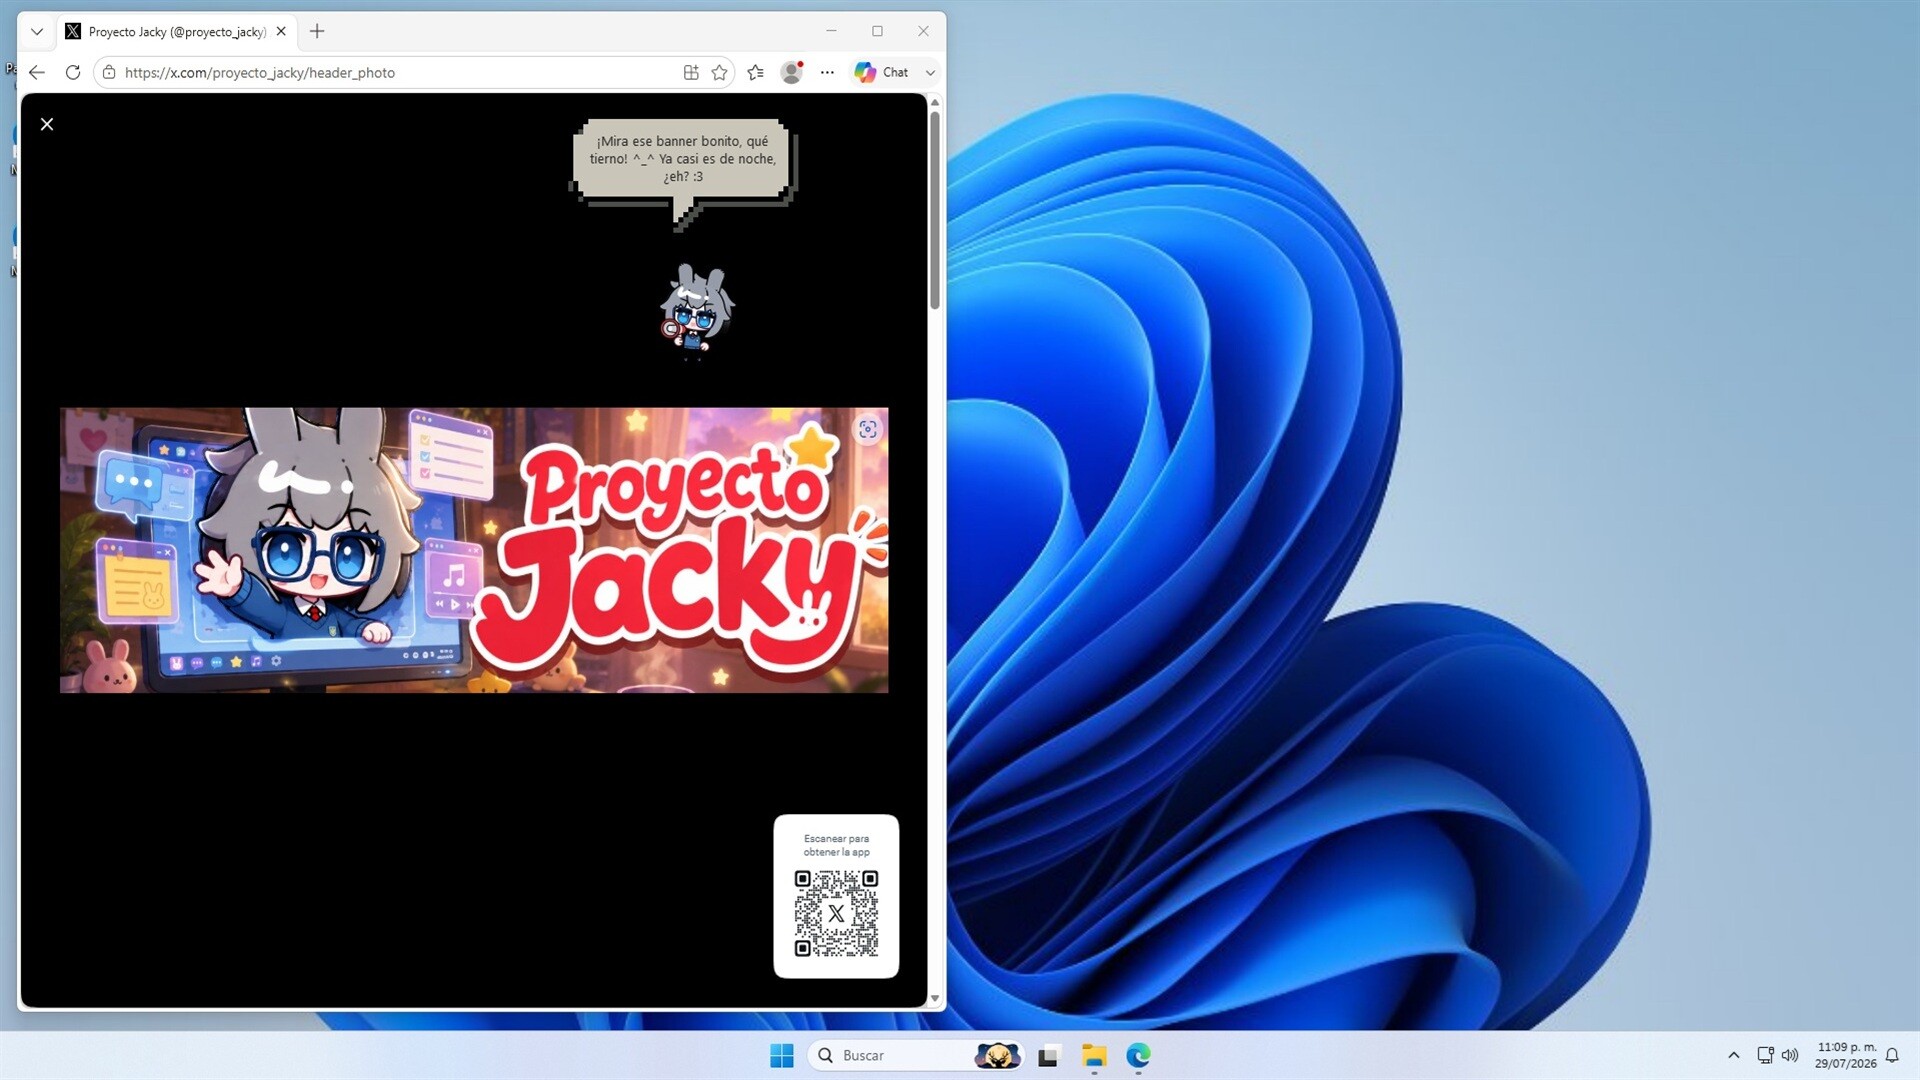Open network status tray icon

coord(1766,1055)
